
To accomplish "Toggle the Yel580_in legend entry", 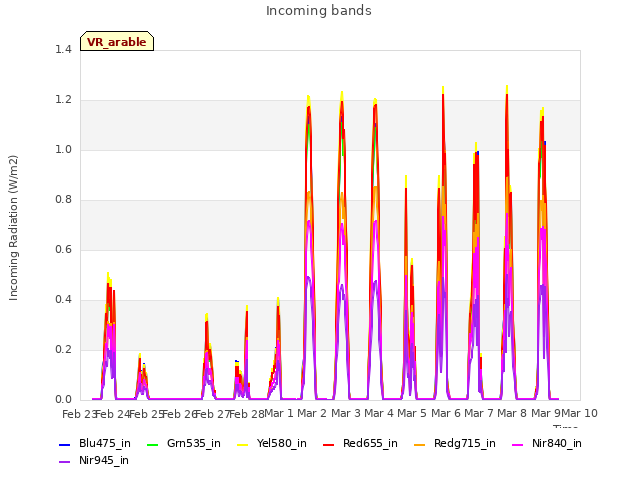I will [272, 443].
